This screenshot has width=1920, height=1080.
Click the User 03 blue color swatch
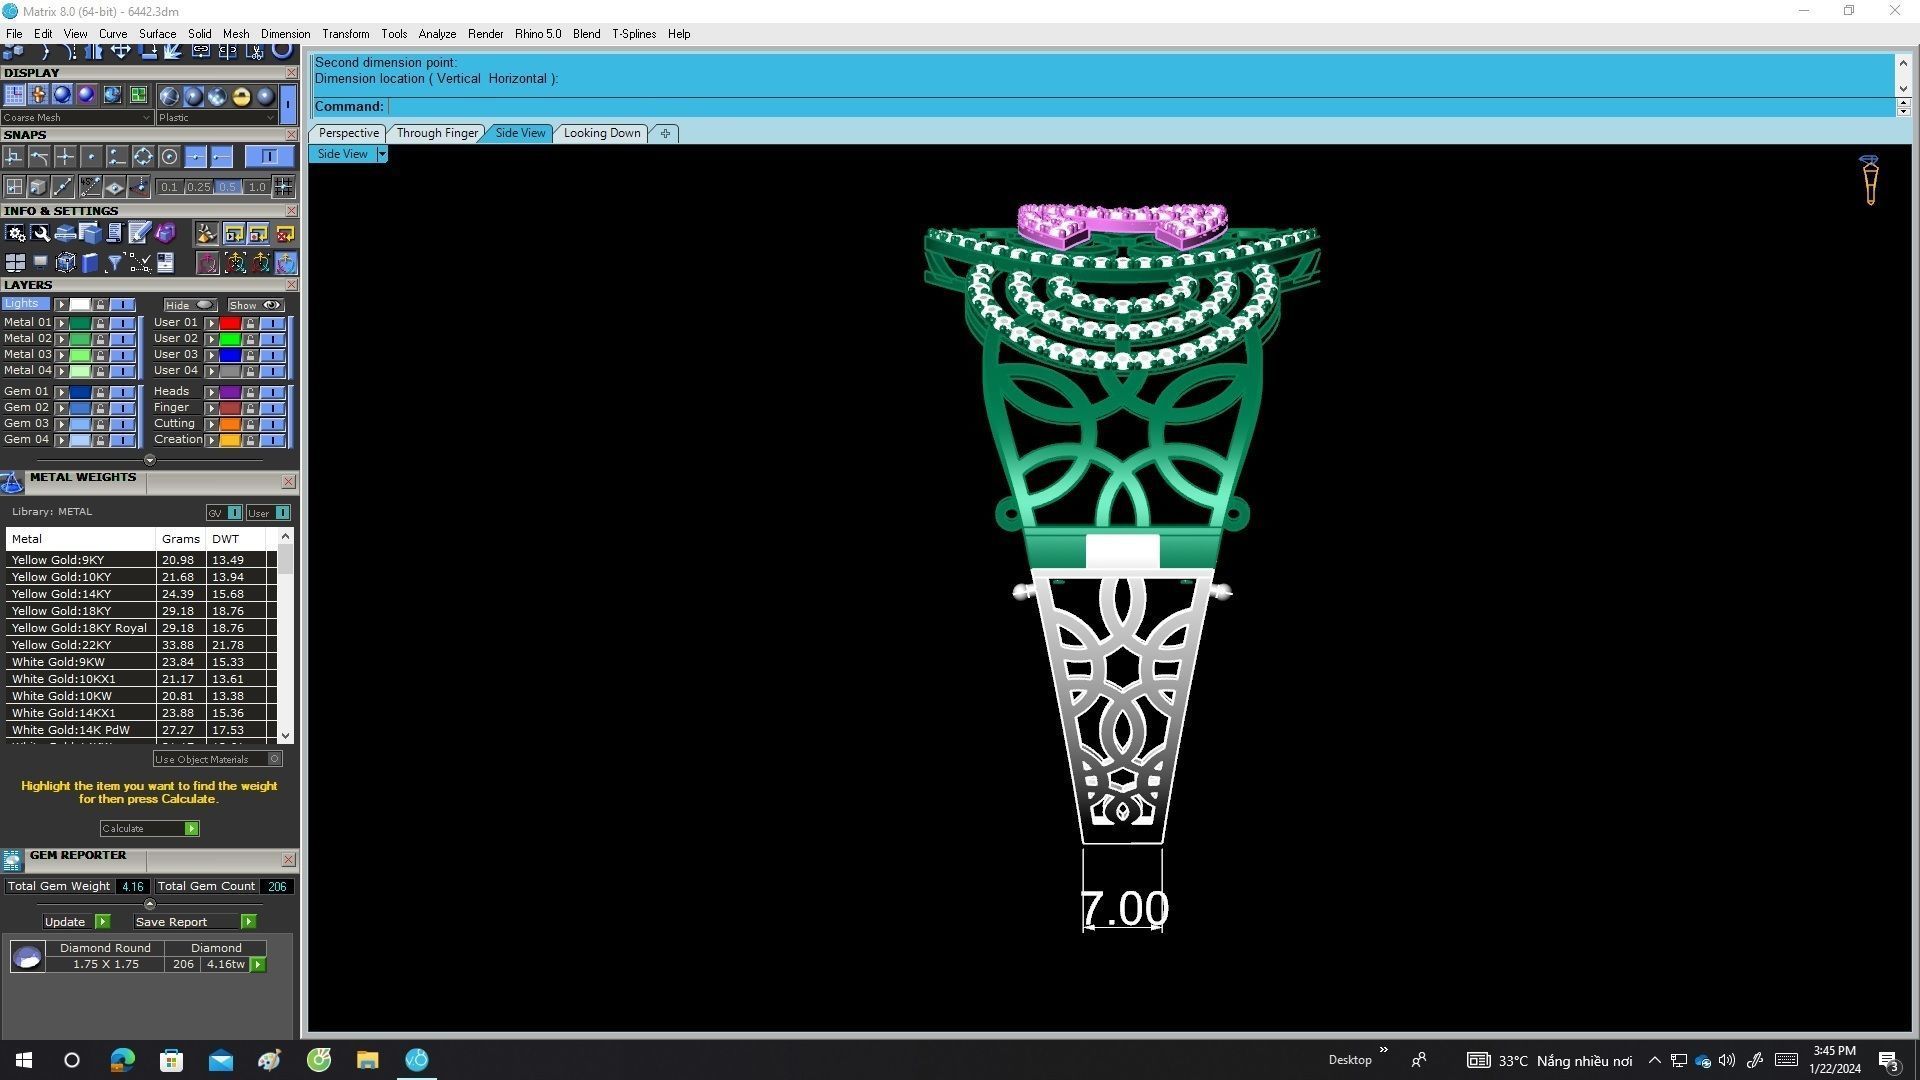coord(230,355)
